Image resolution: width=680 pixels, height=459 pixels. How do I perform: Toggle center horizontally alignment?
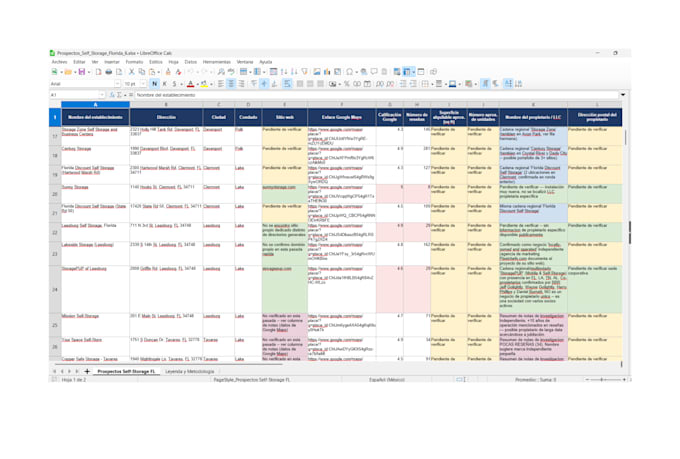(231, 84)
